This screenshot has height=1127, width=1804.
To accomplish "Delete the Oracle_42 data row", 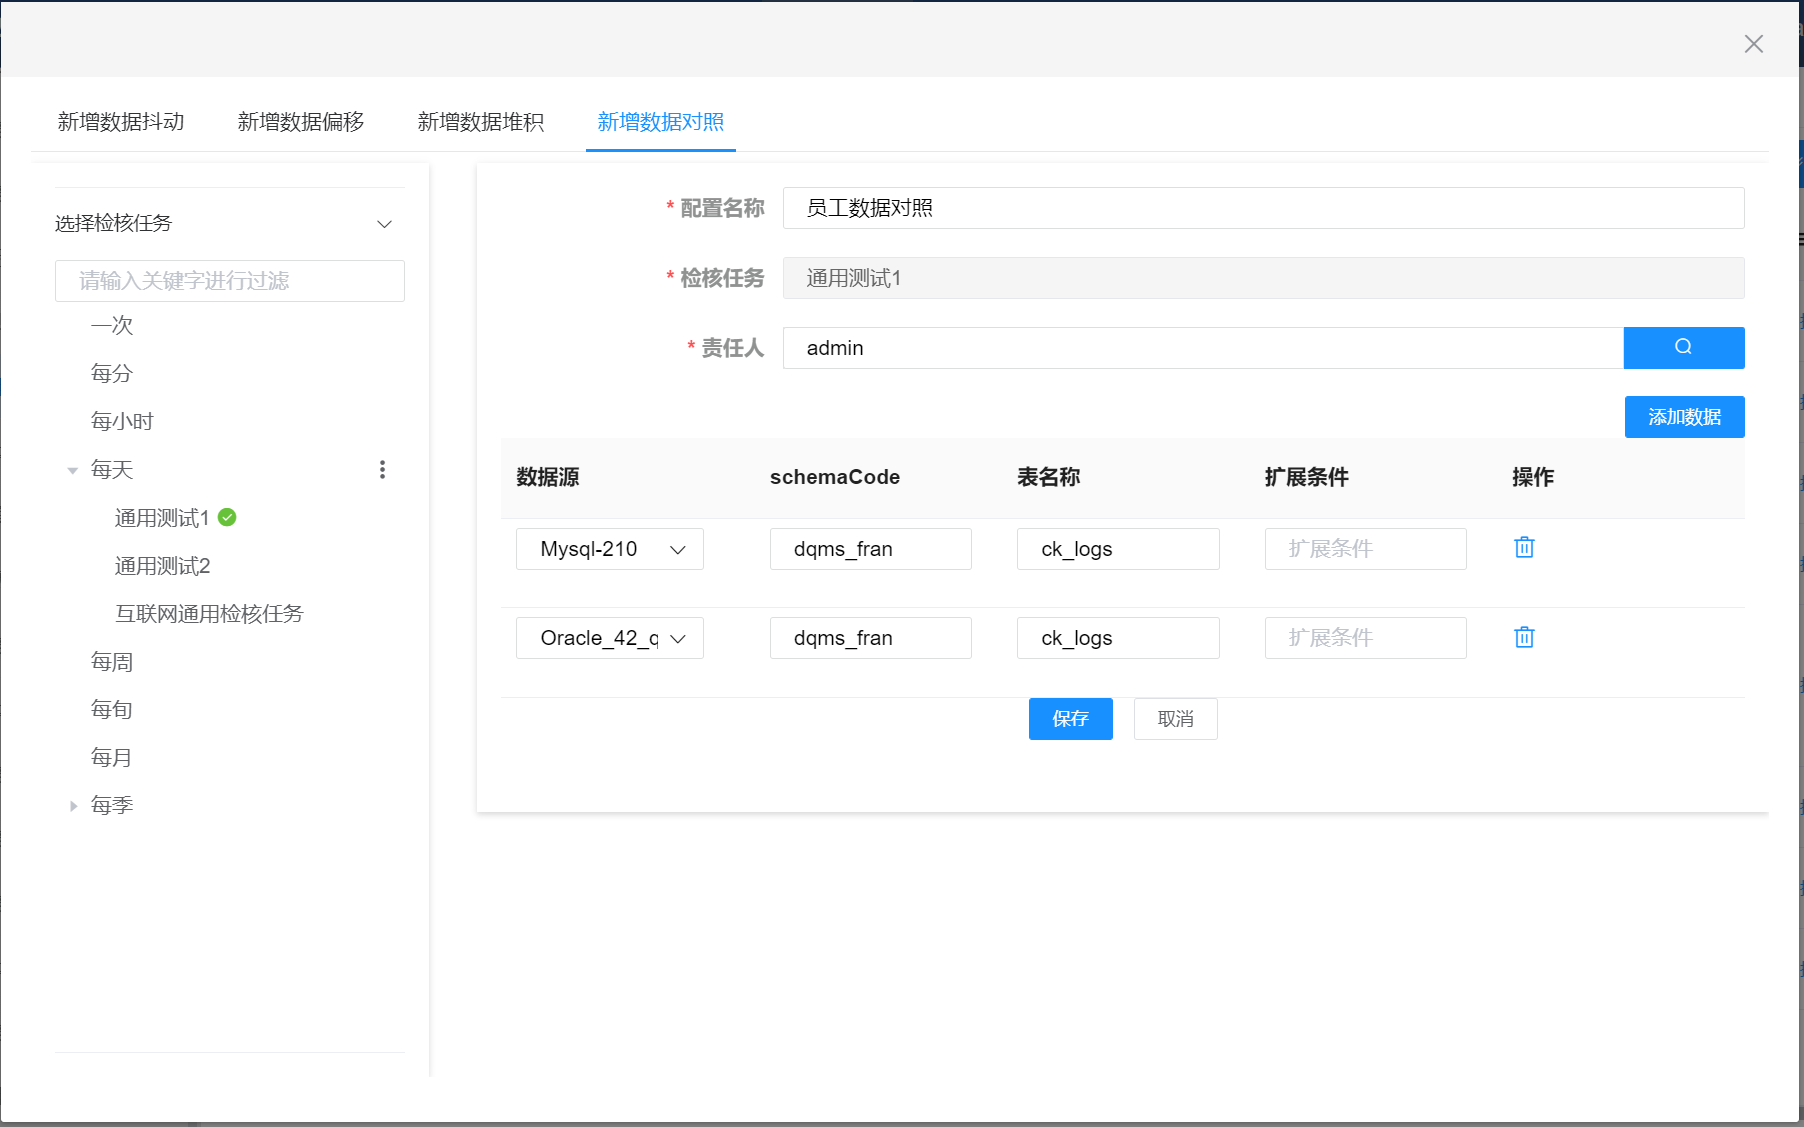I will (x=1524, y=637).
